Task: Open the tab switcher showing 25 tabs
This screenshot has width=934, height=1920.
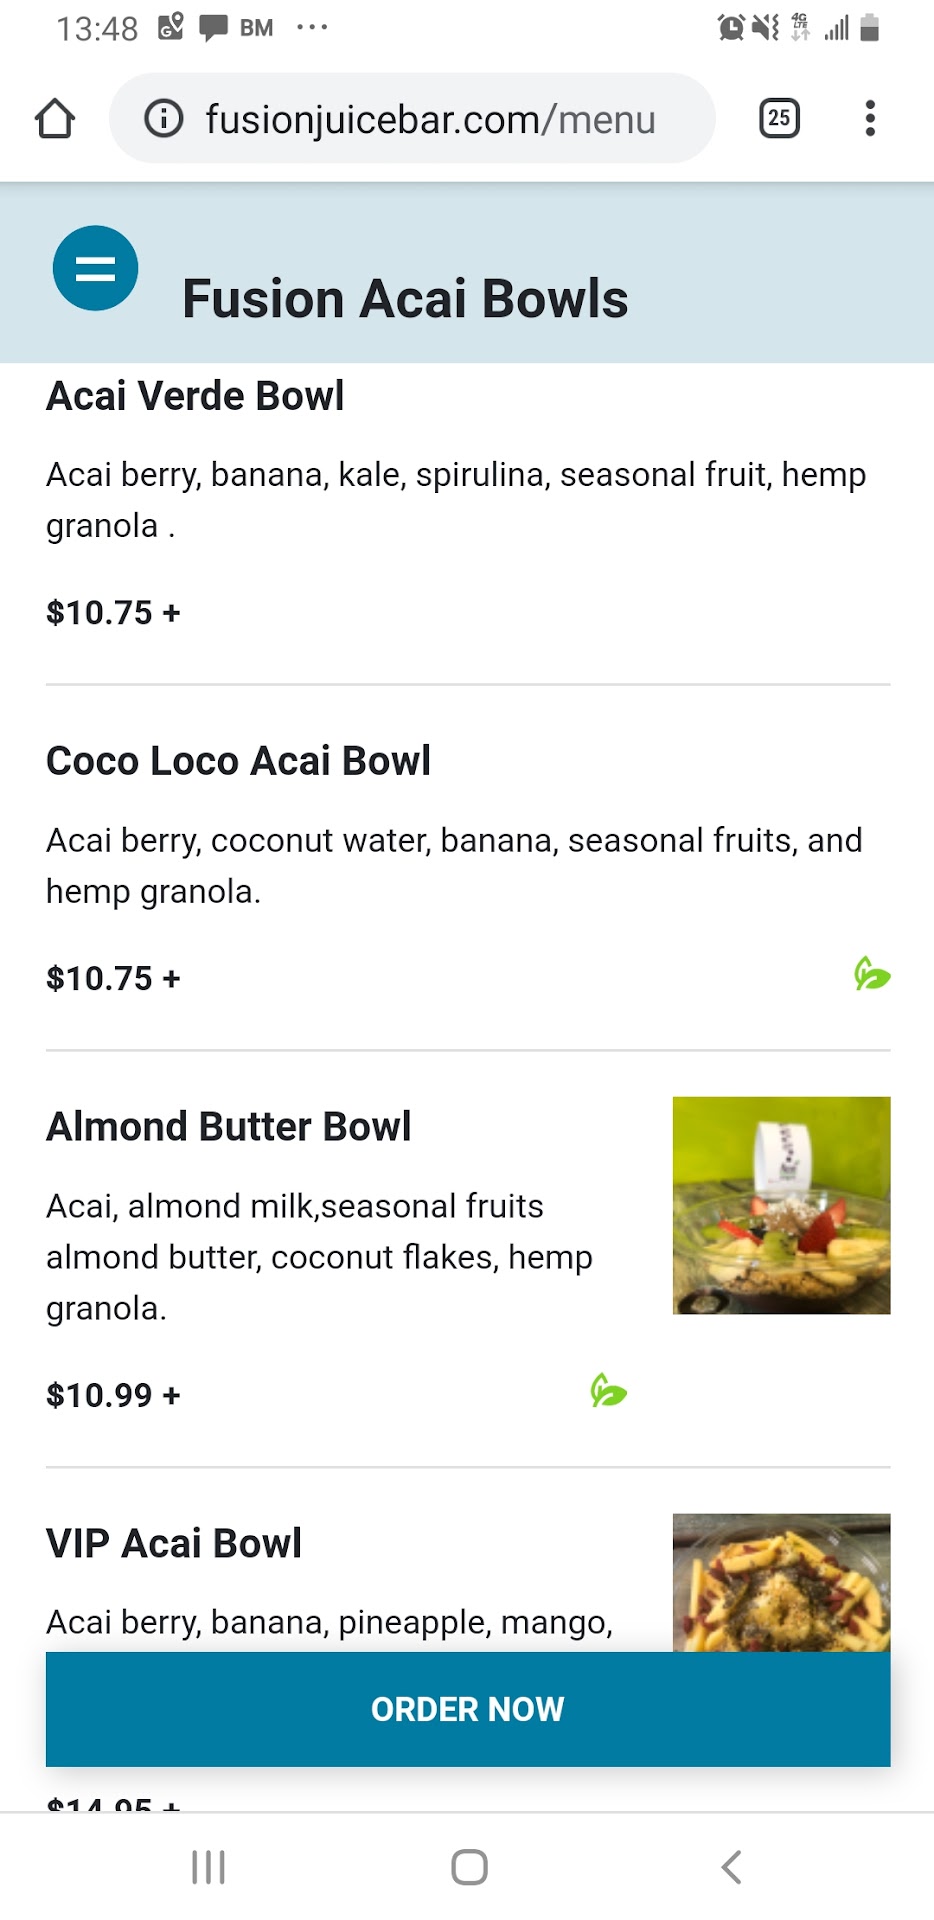Action: coord(779,118)
